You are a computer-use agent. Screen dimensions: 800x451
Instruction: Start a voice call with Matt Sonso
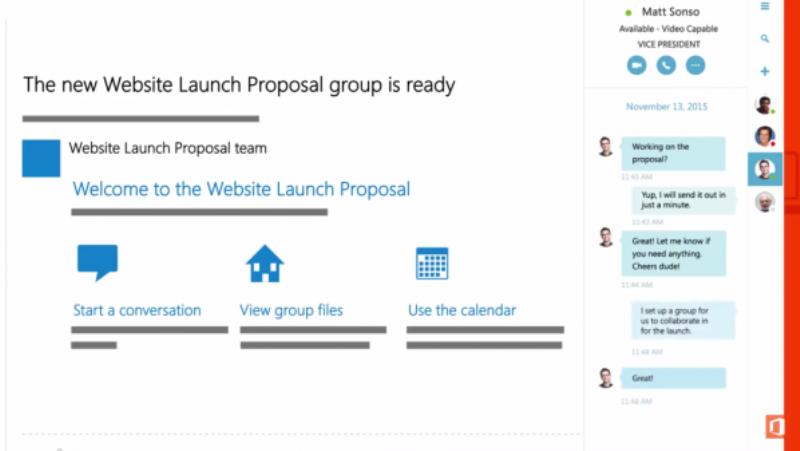coord(666,65)
